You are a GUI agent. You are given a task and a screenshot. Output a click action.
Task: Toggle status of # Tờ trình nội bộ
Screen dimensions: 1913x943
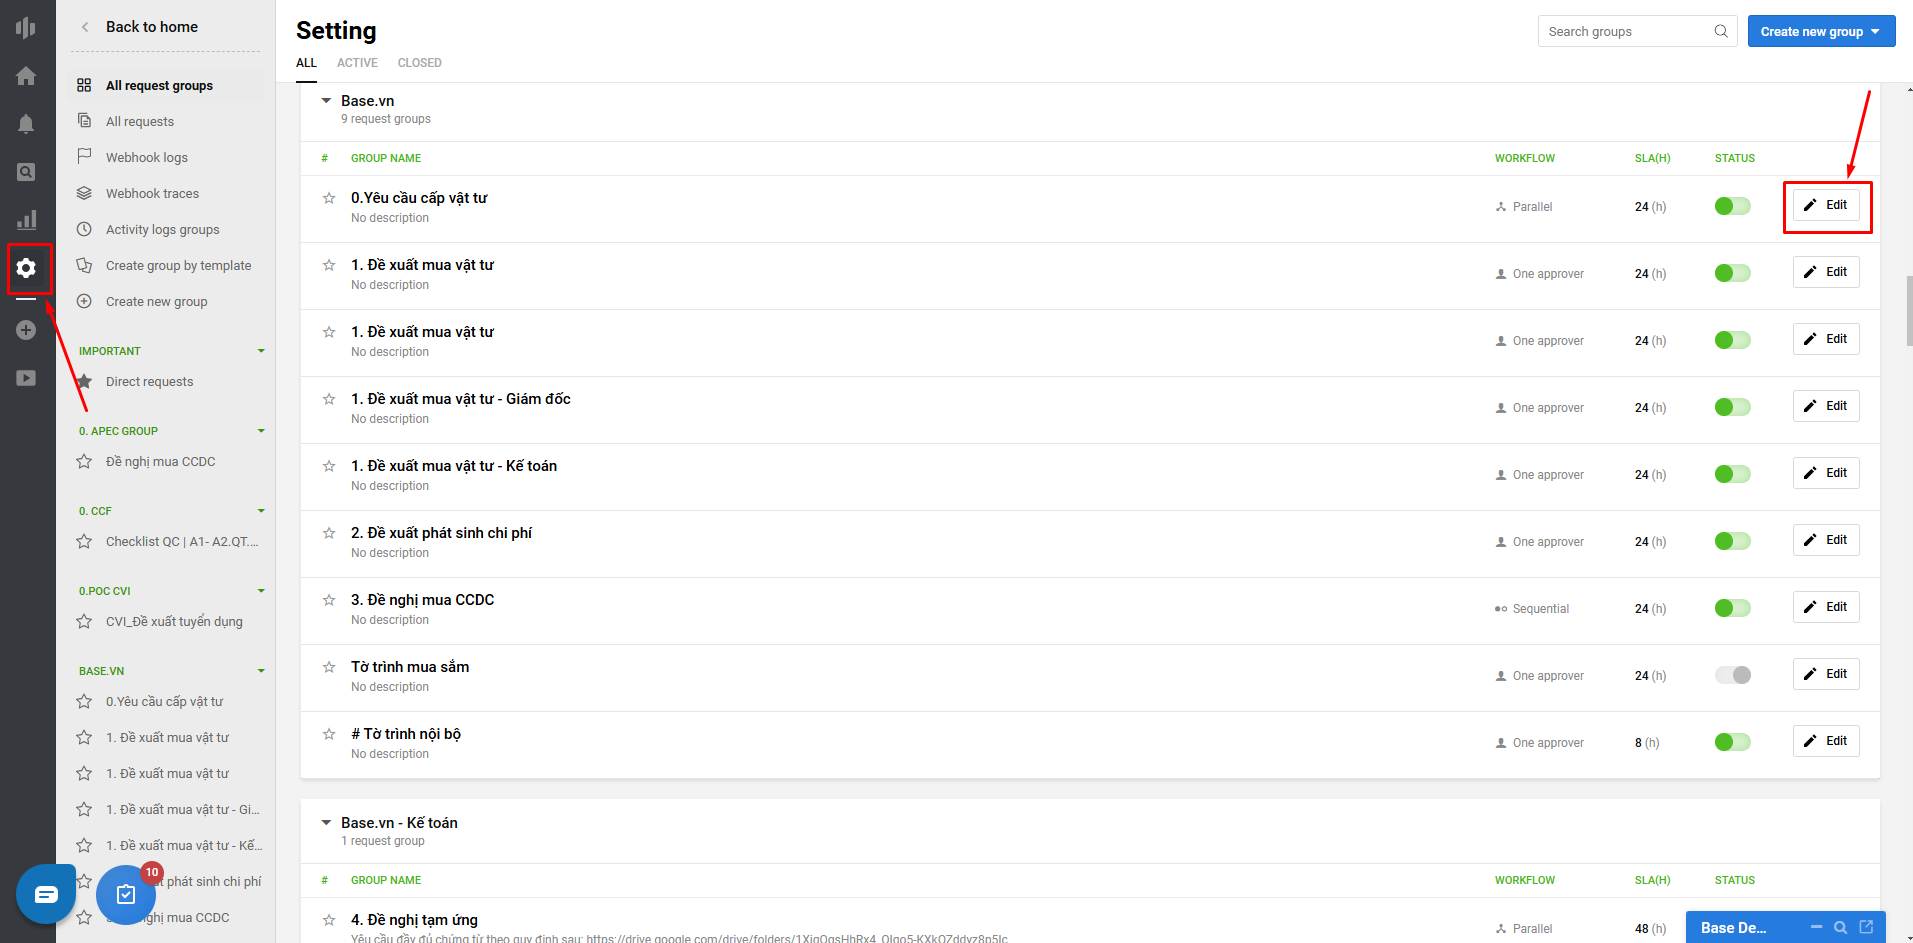[1732, 742]
